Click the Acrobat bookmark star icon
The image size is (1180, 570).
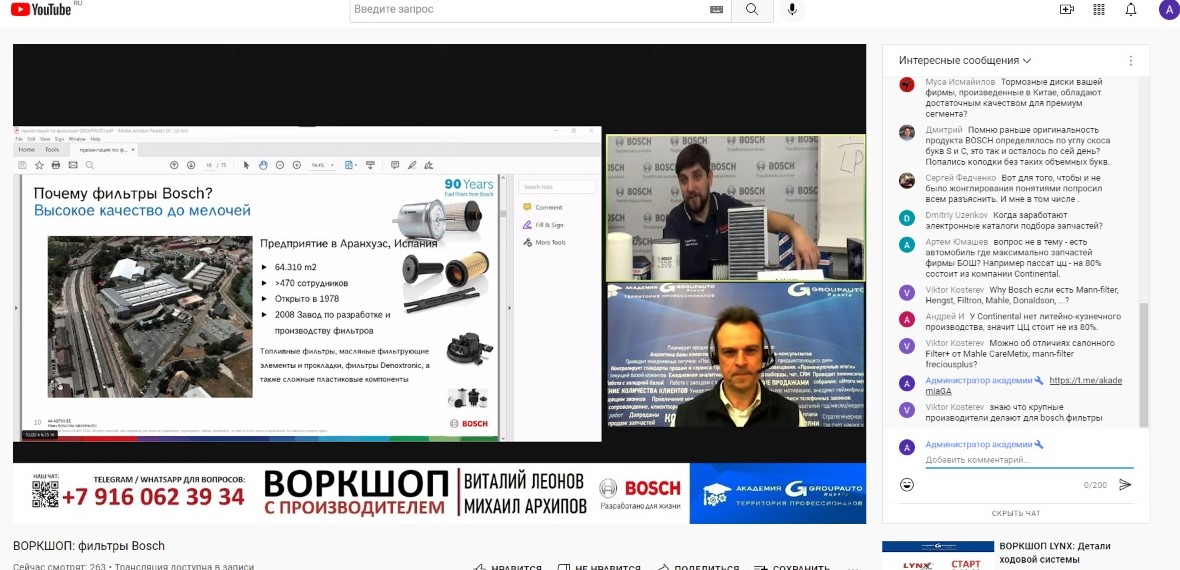pyautogui.click(x=39, y=165)
